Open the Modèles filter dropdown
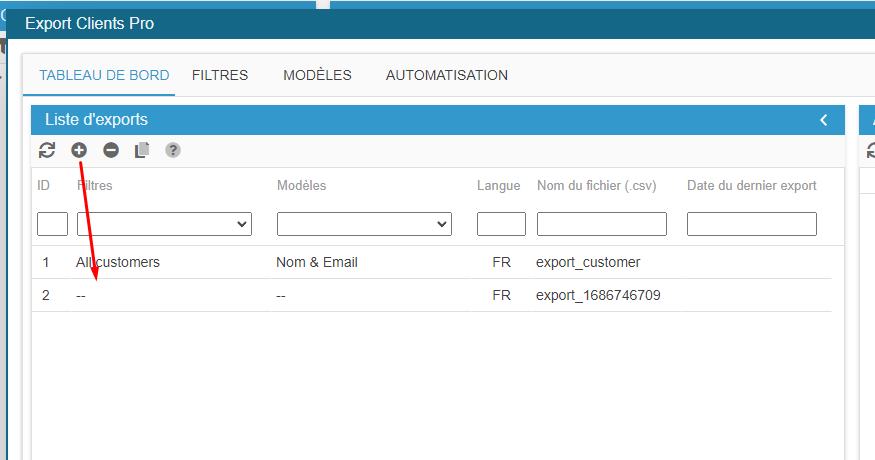 click(x=364, y=224)
